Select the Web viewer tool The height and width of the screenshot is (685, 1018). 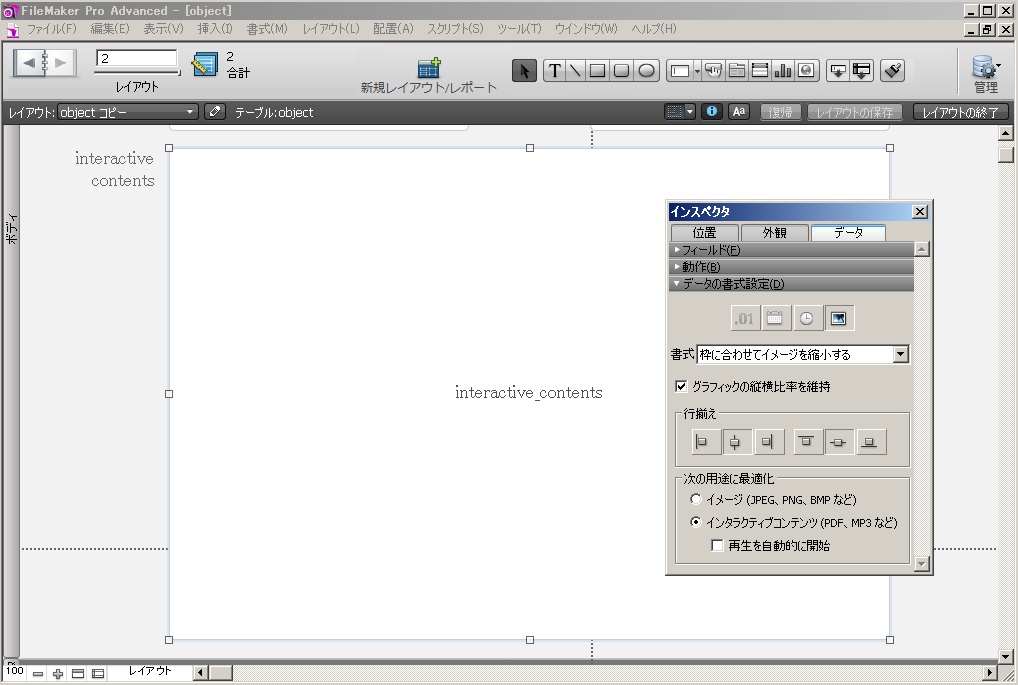(805, 70)
